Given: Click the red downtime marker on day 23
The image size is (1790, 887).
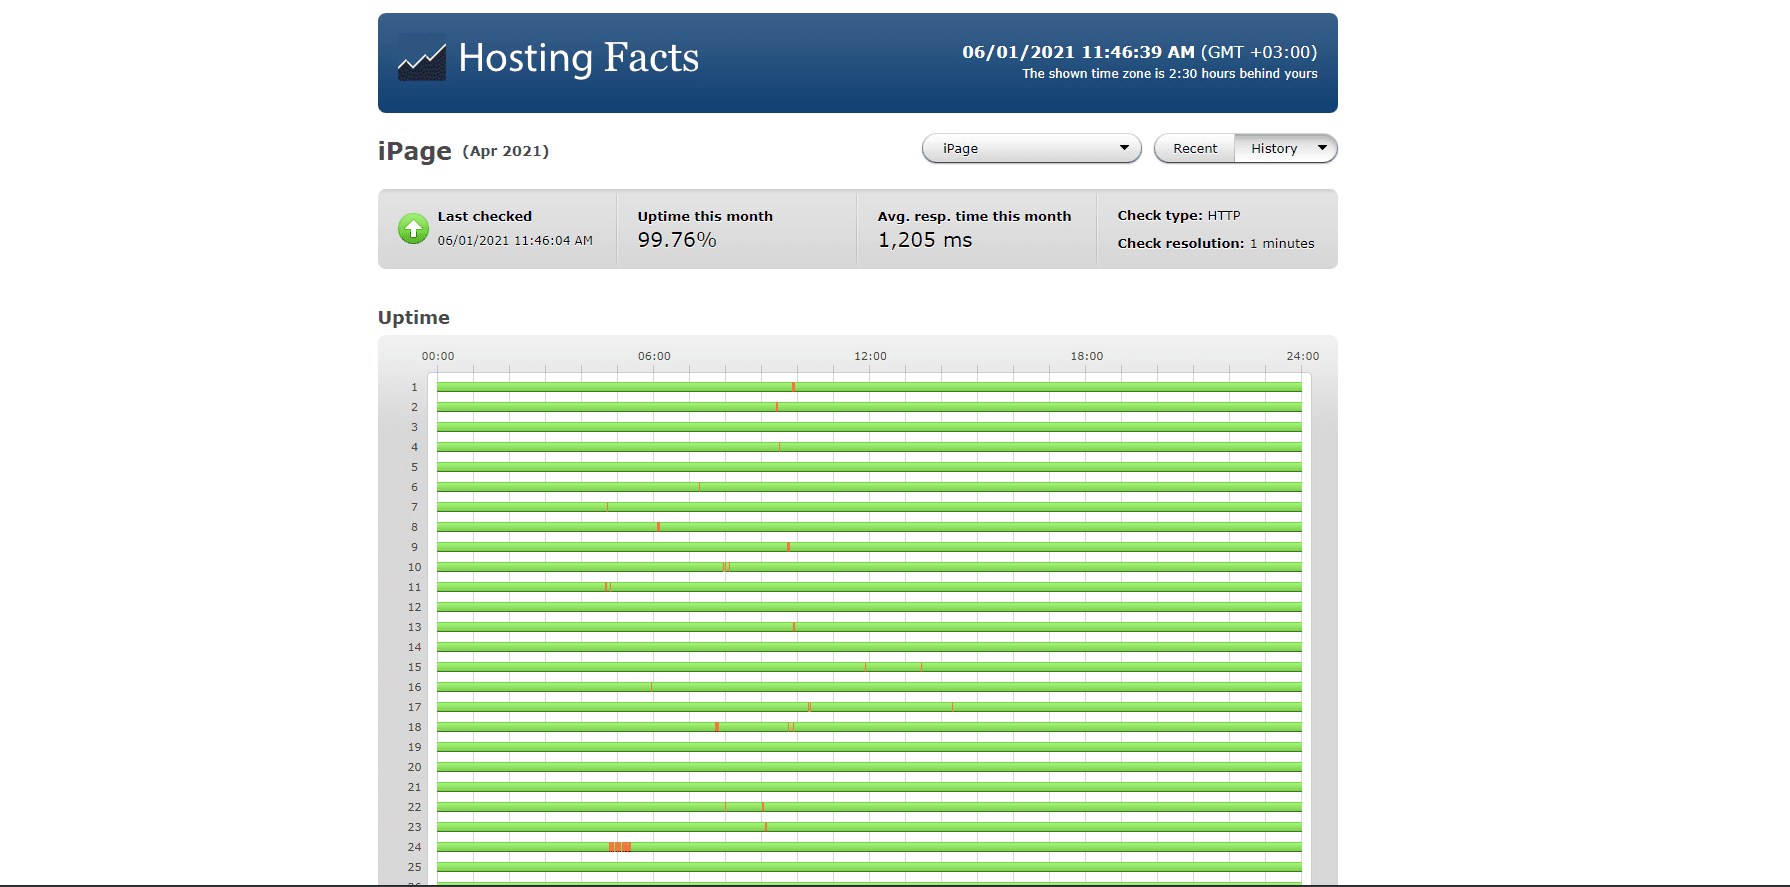Looking at the screenshot, I should pos(766,827).
